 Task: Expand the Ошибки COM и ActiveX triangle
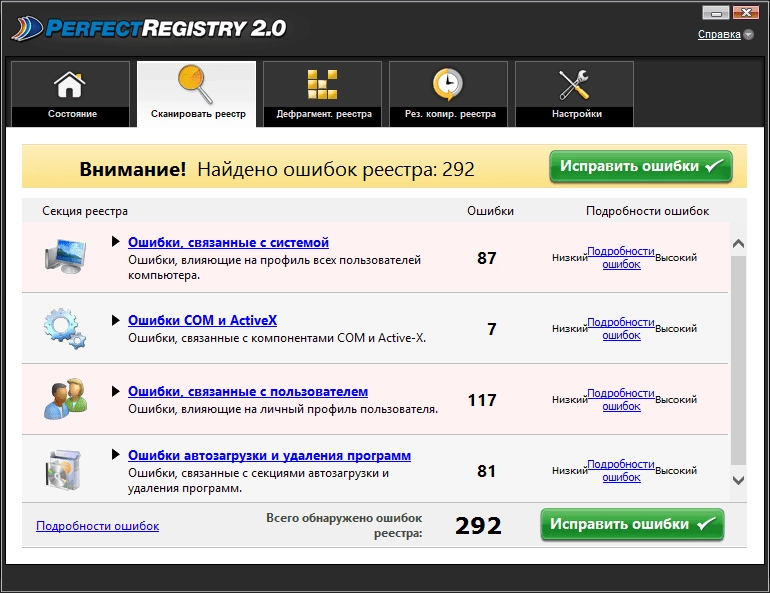115,320
